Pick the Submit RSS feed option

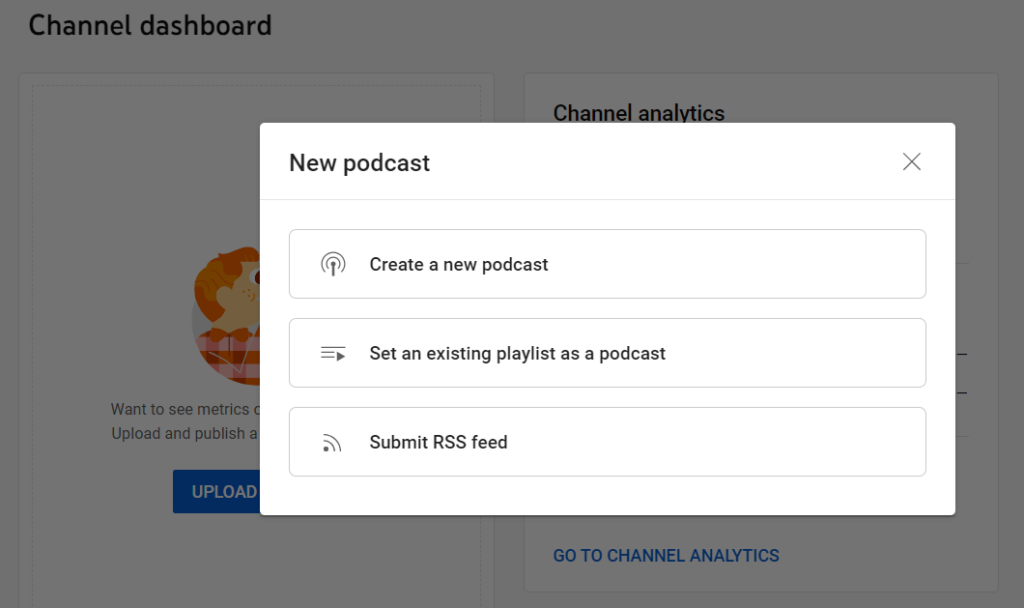606,441
